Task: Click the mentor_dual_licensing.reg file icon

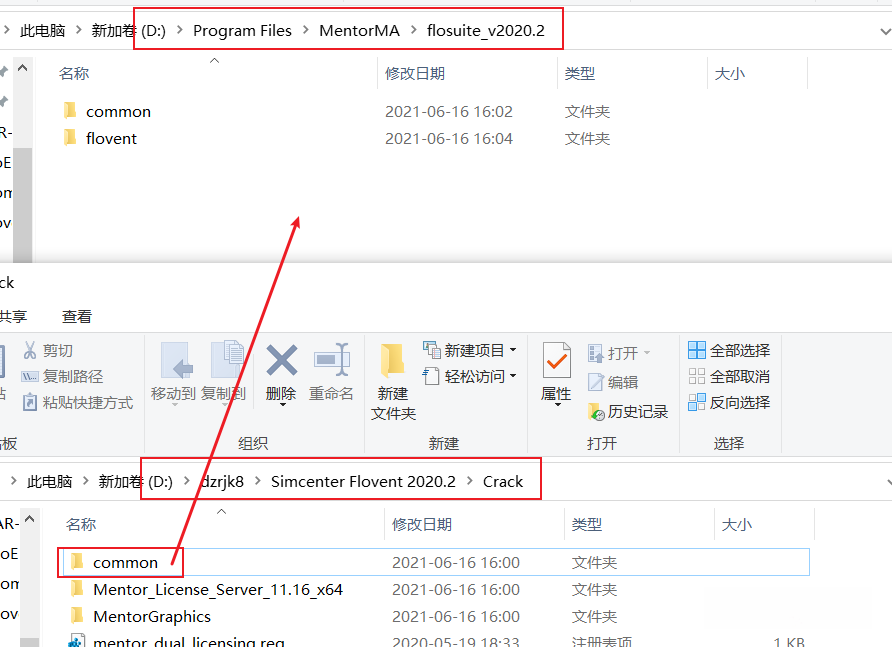Action: pos(77,640)
